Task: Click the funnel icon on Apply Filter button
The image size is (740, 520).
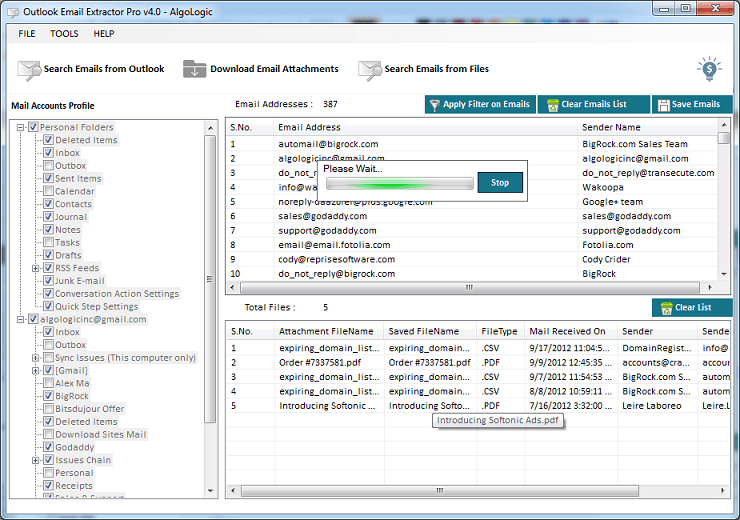Action: coord(435,105)
